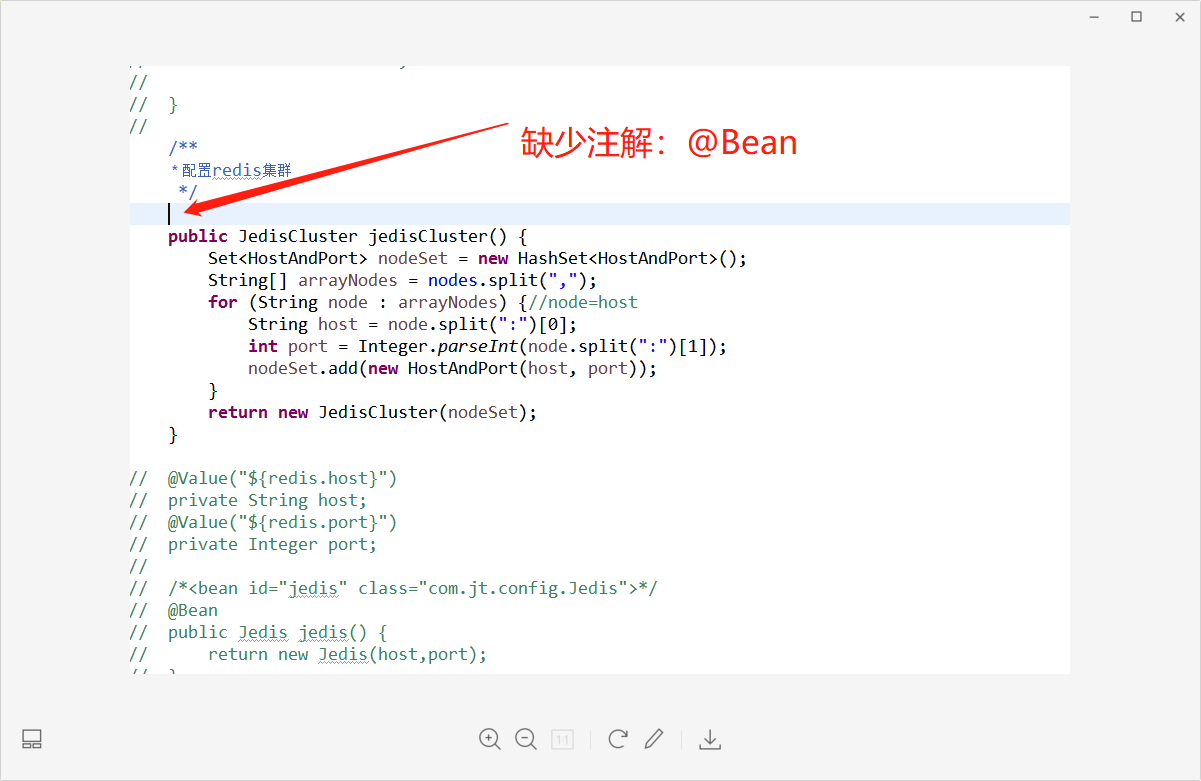Viewport: 1201px width, 781px height.
Task: Rotate the image clockwise
Action: pyautogui.click(x=617, y=739)
